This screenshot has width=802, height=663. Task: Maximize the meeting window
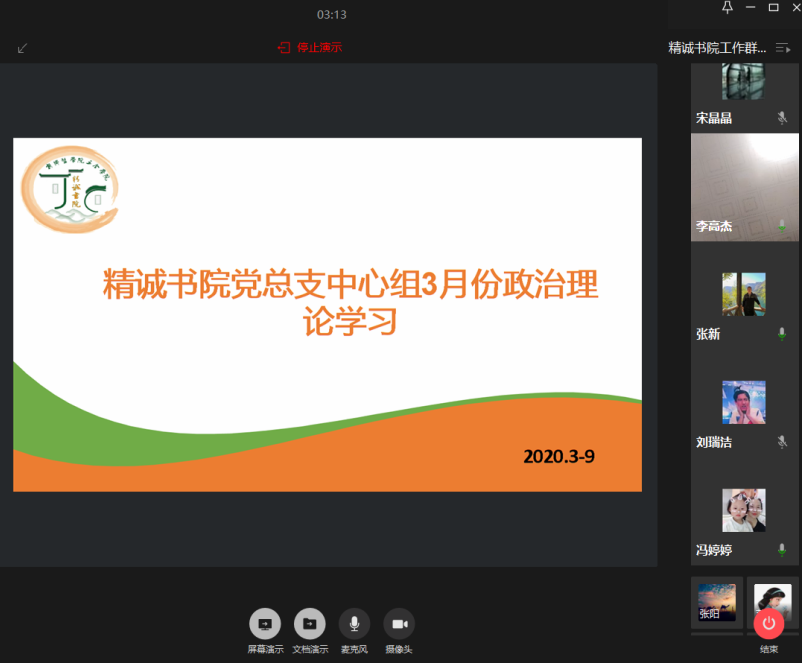tap(773, 8)
